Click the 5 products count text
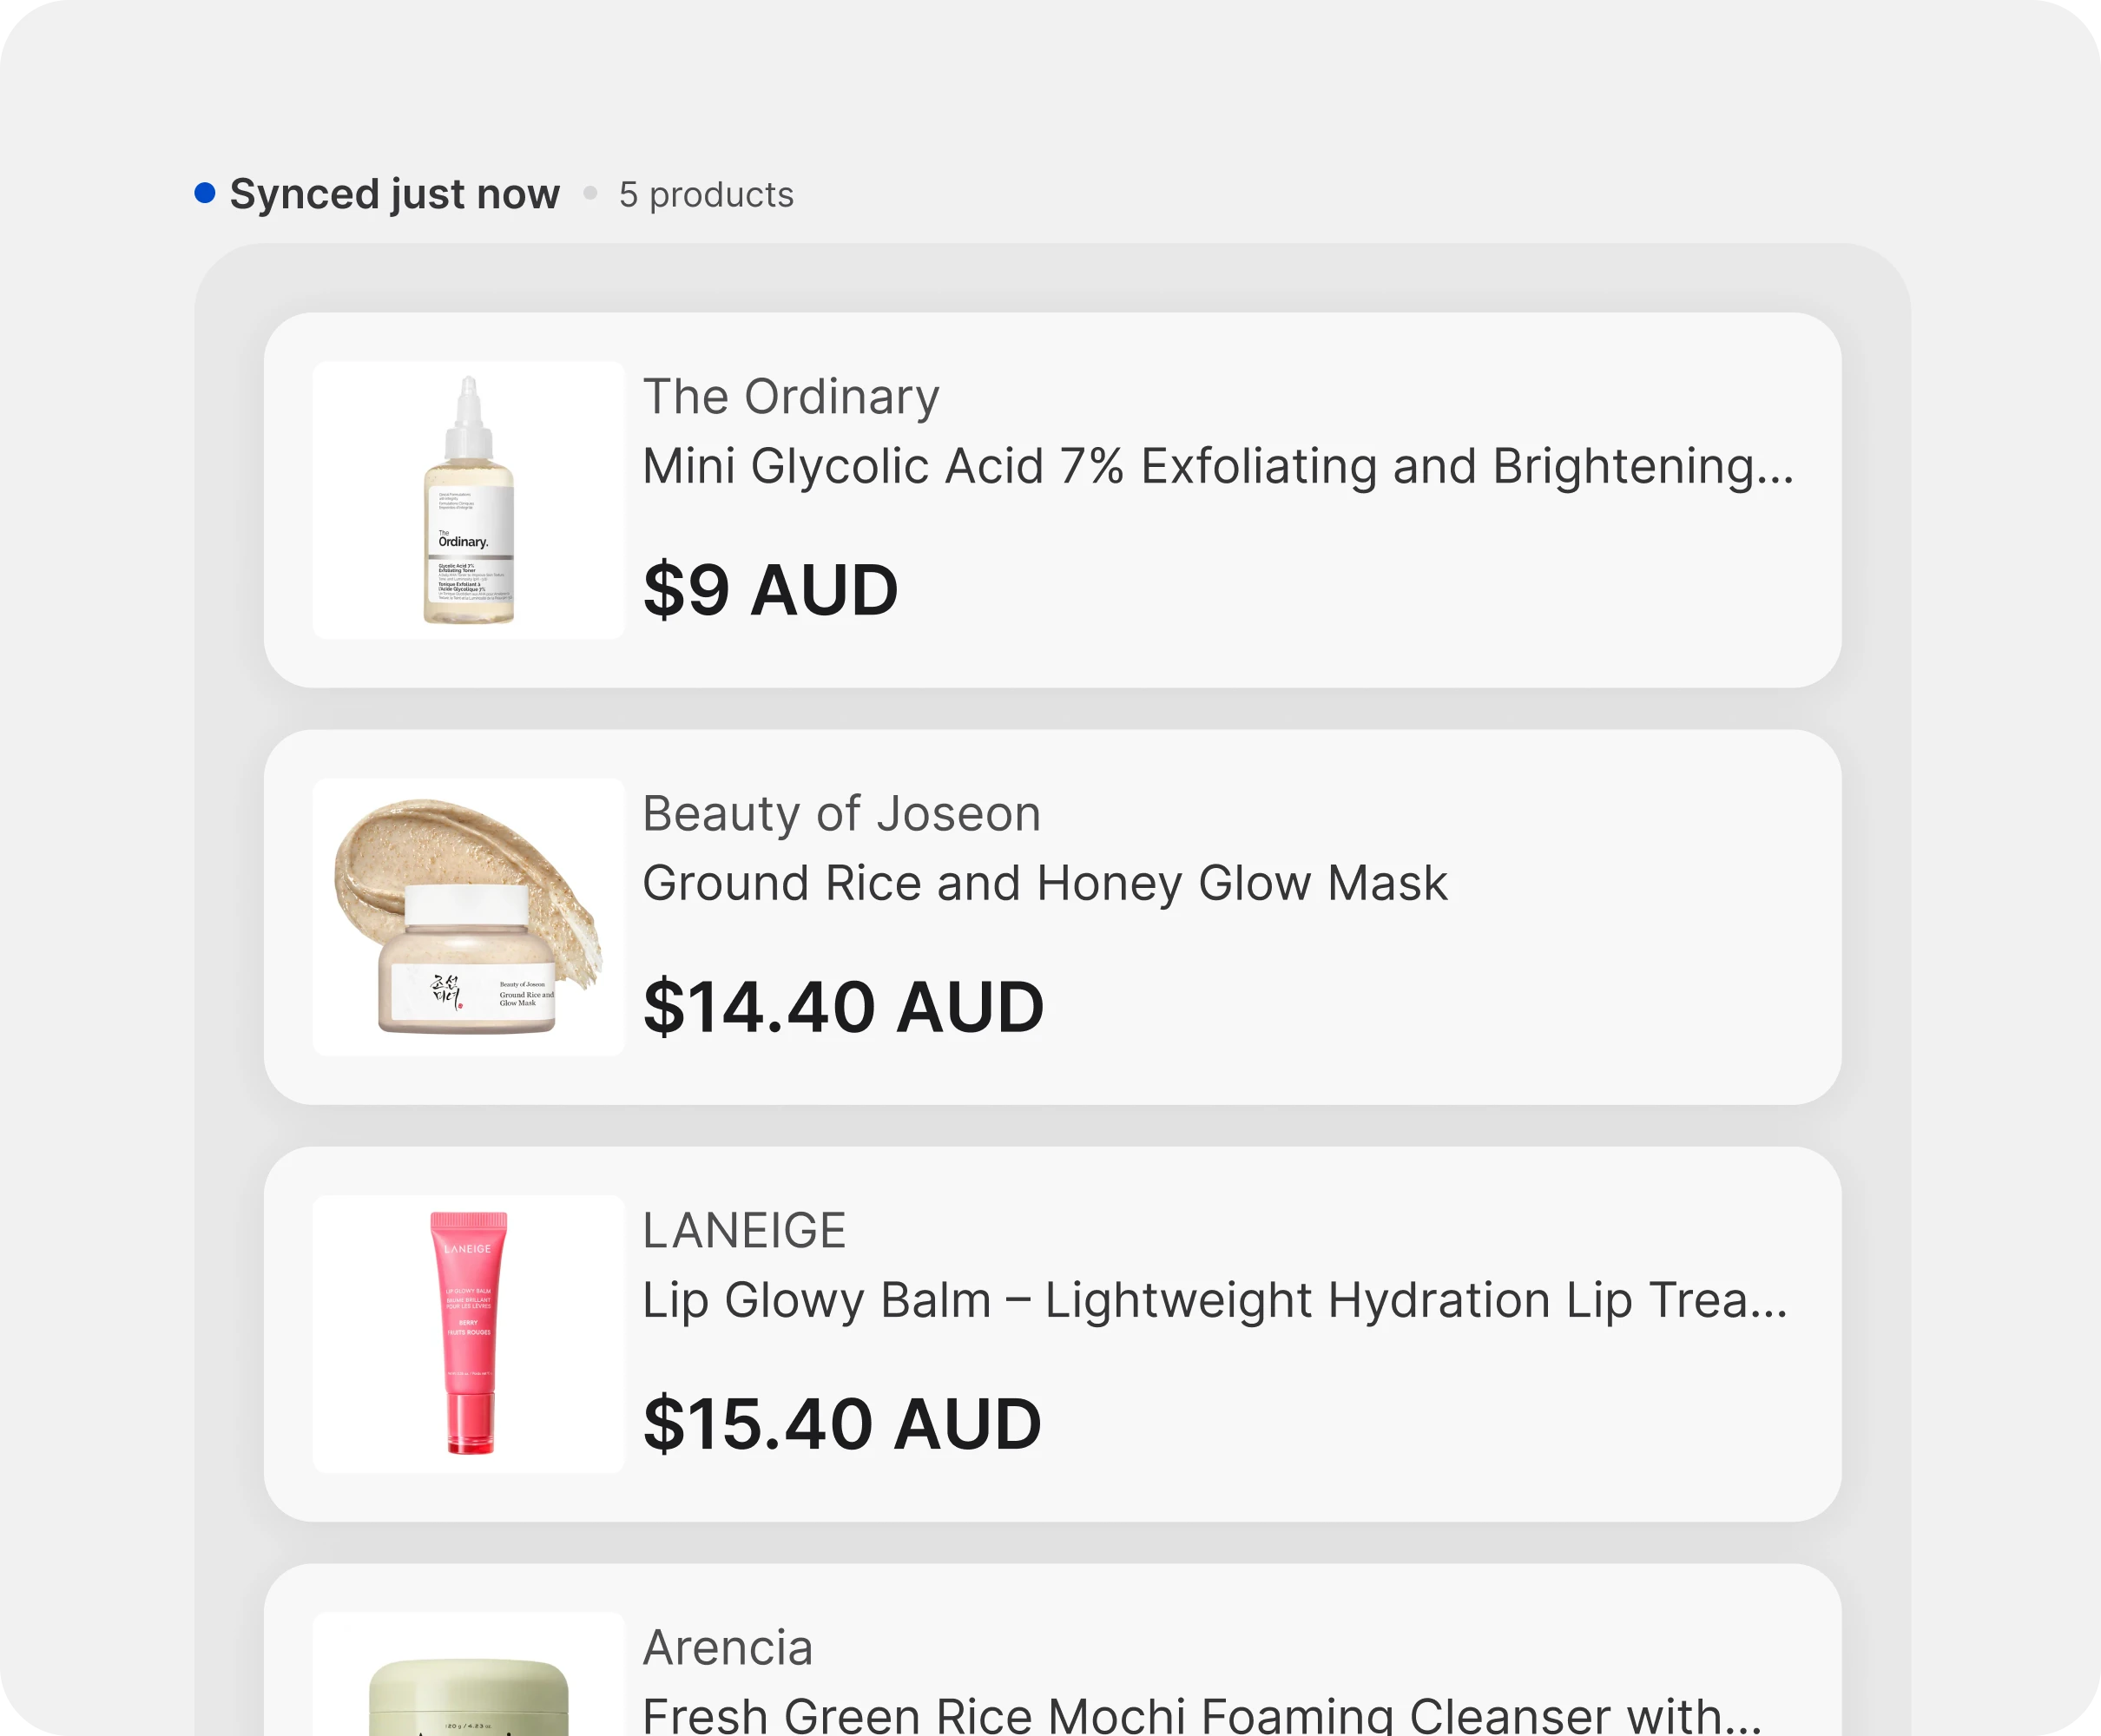This screenshot has height=1736, width=2101. 706,195
